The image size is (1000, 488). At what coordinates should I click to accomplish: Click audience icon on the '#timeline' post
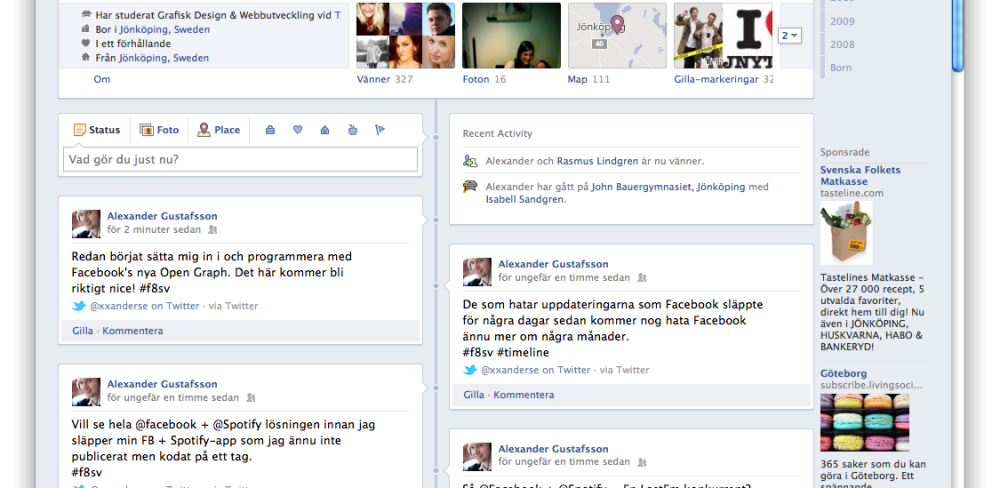[642, 277]
